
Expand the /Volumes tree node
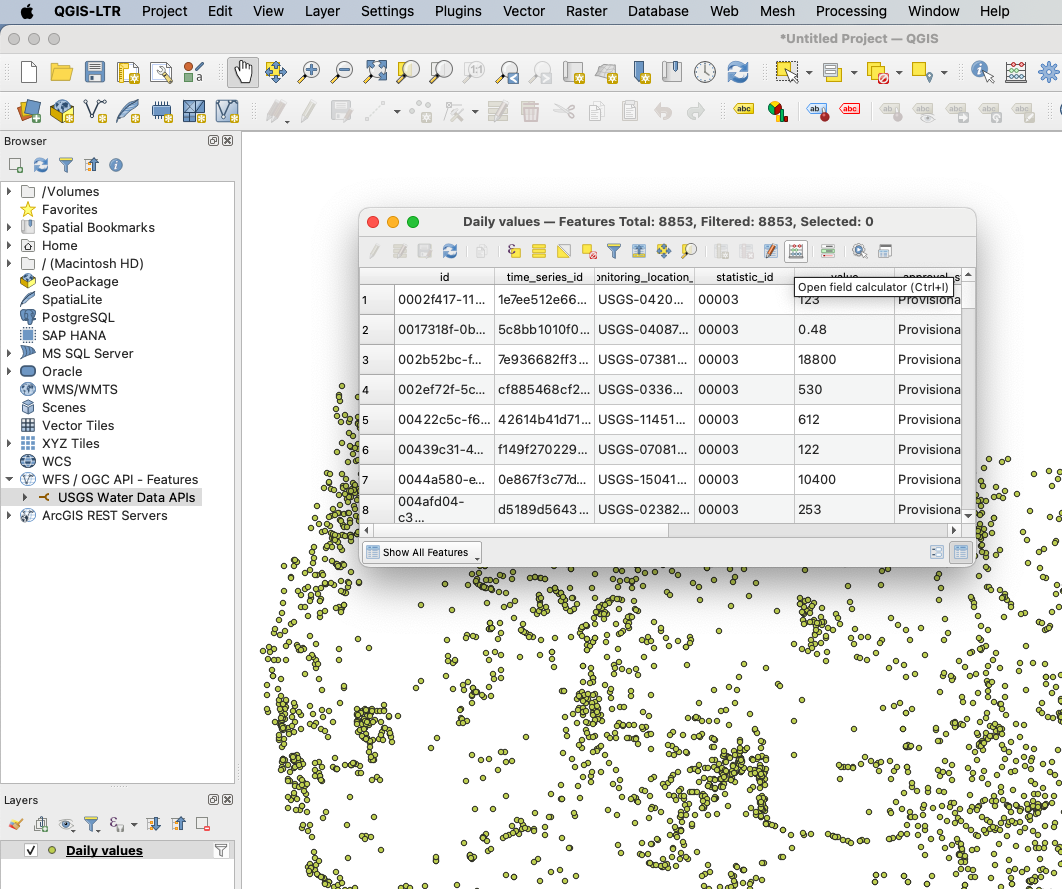pos(9,192)
